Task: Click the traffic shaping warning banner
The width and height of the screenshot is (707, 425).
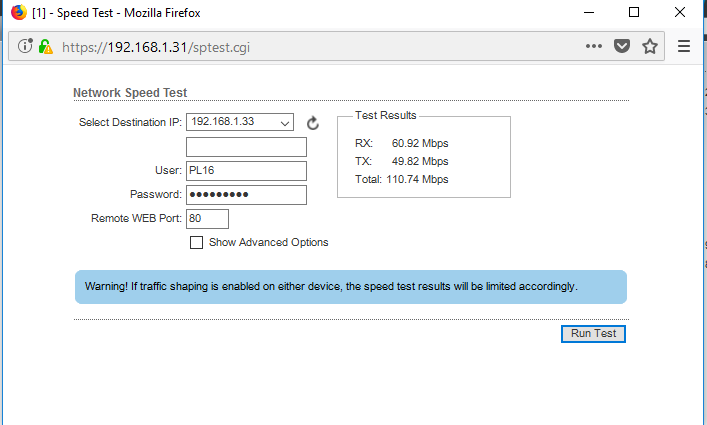Action: (350, 286)
